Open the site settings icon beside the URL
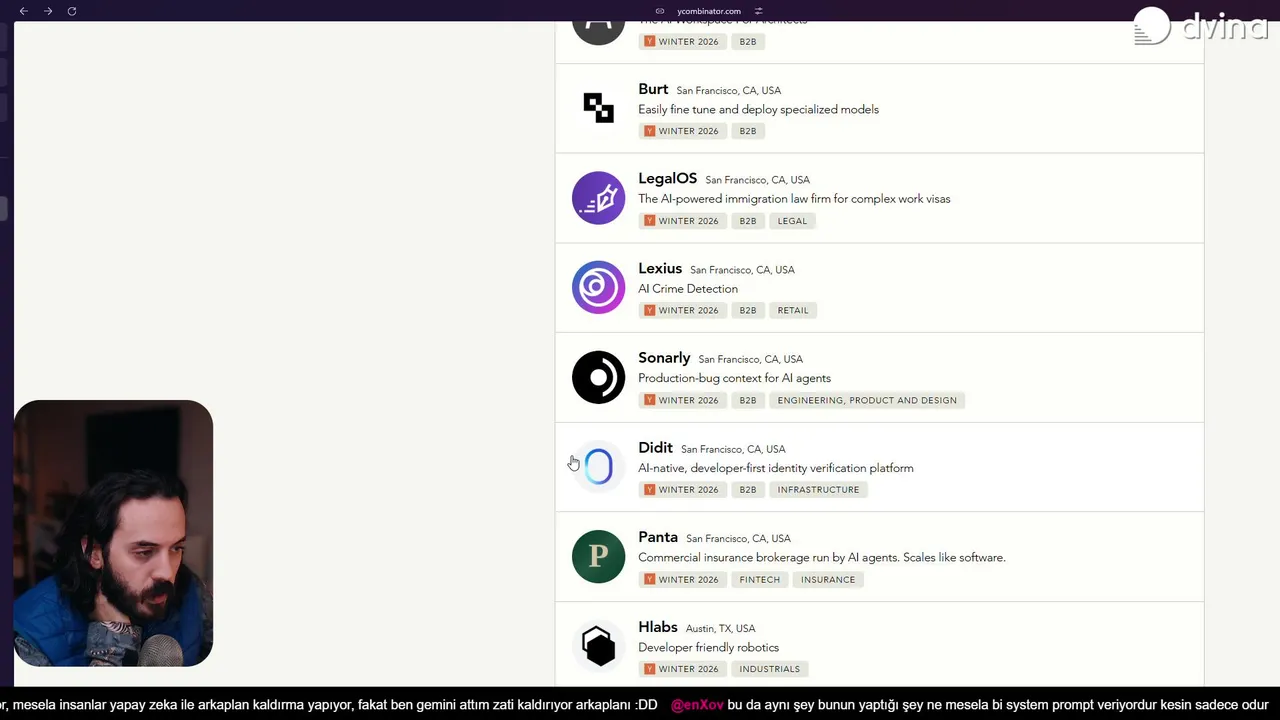1280x720 pixels. point(759,11)
